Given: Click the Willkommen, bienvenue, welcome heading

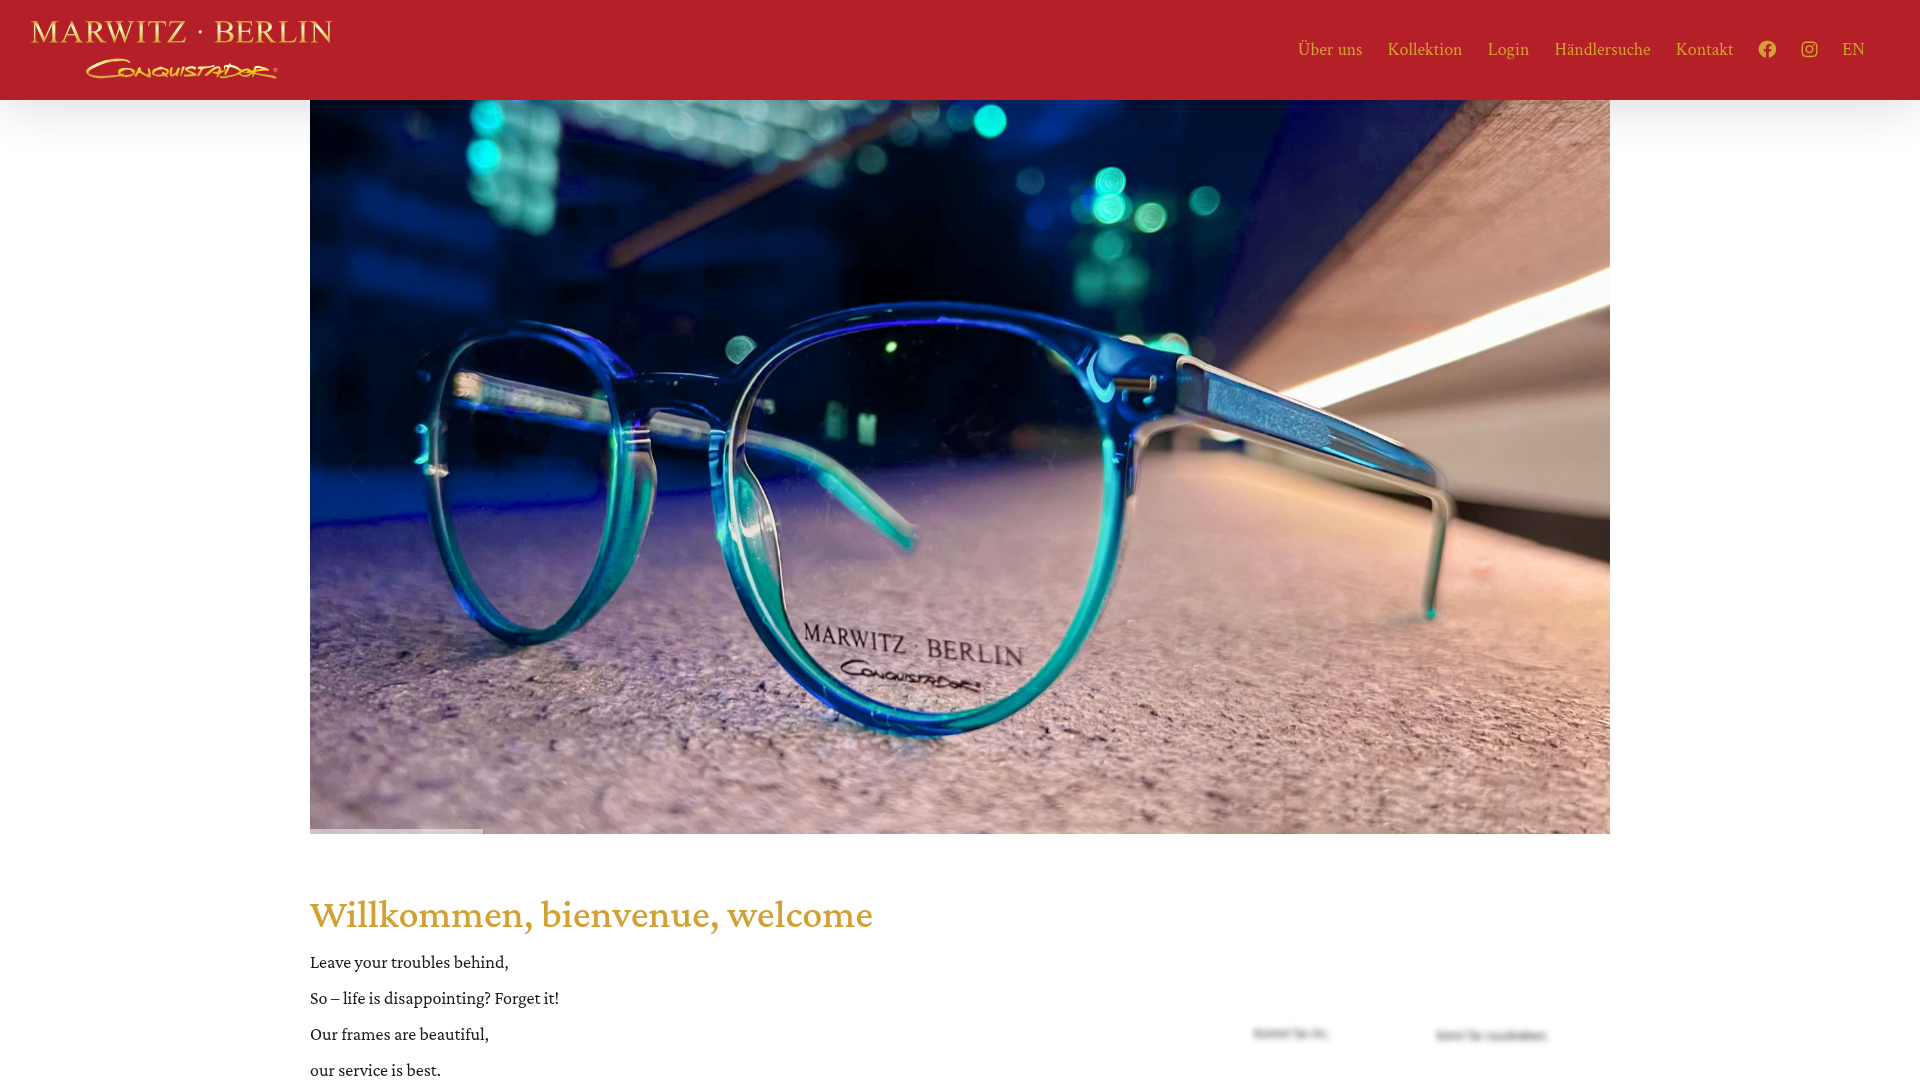Looking at the screenshot, I should point(591,914).
